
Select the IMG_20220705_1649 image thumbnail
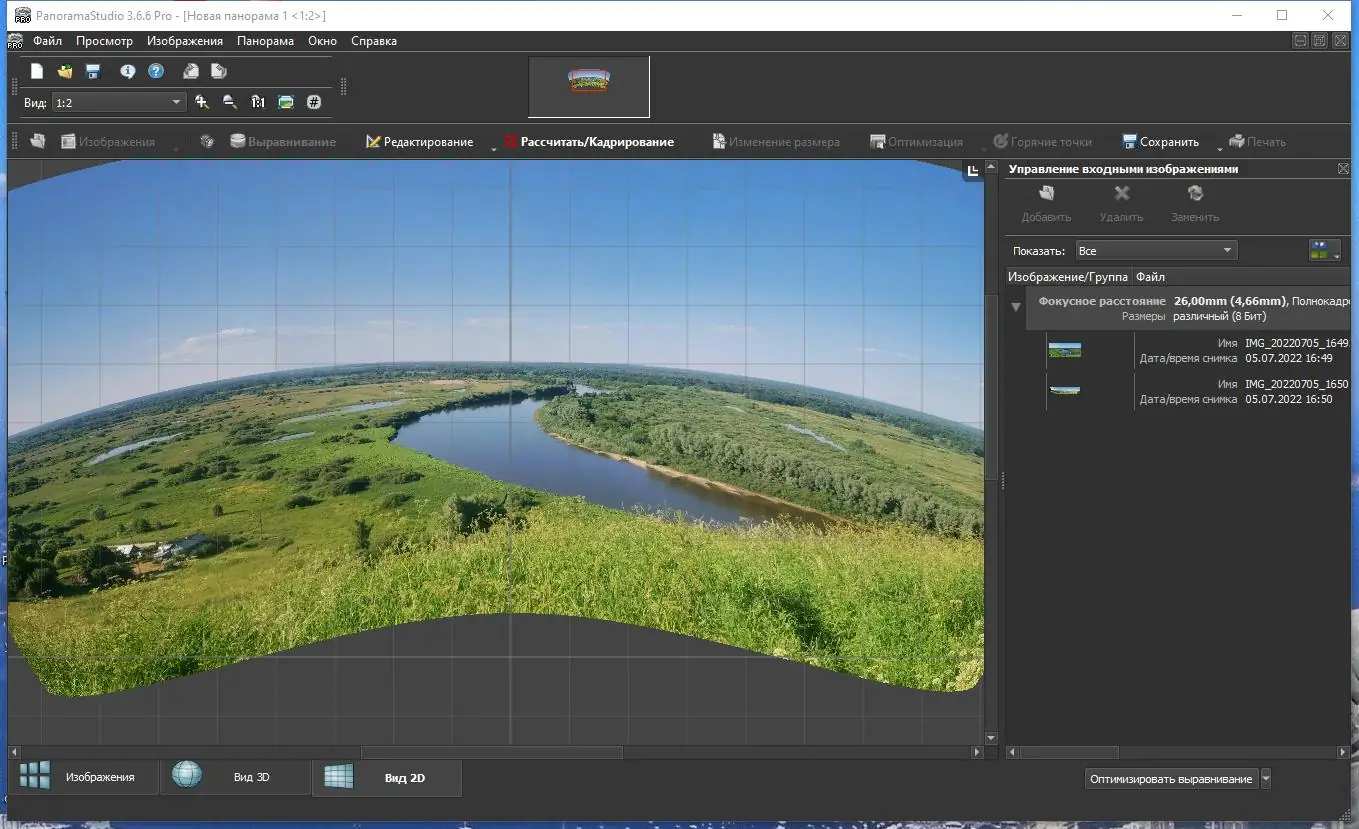pyautogui.click(x=1064, y=351)
